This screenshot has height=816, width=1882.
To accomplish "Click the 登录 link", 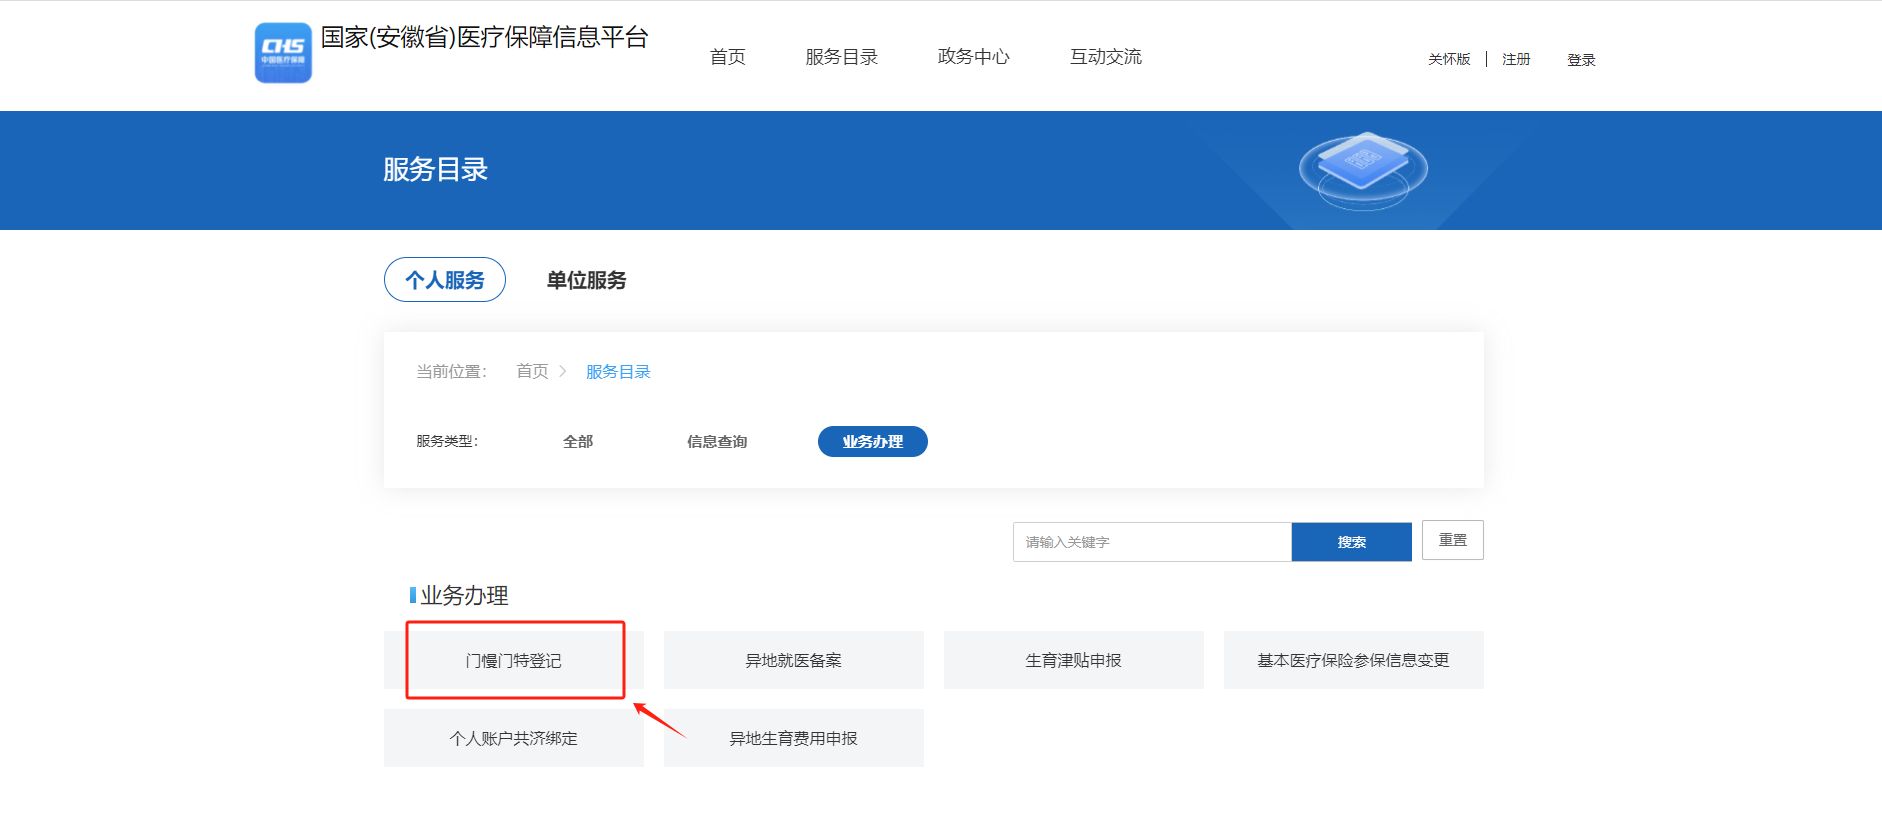I will point(1581,60).
